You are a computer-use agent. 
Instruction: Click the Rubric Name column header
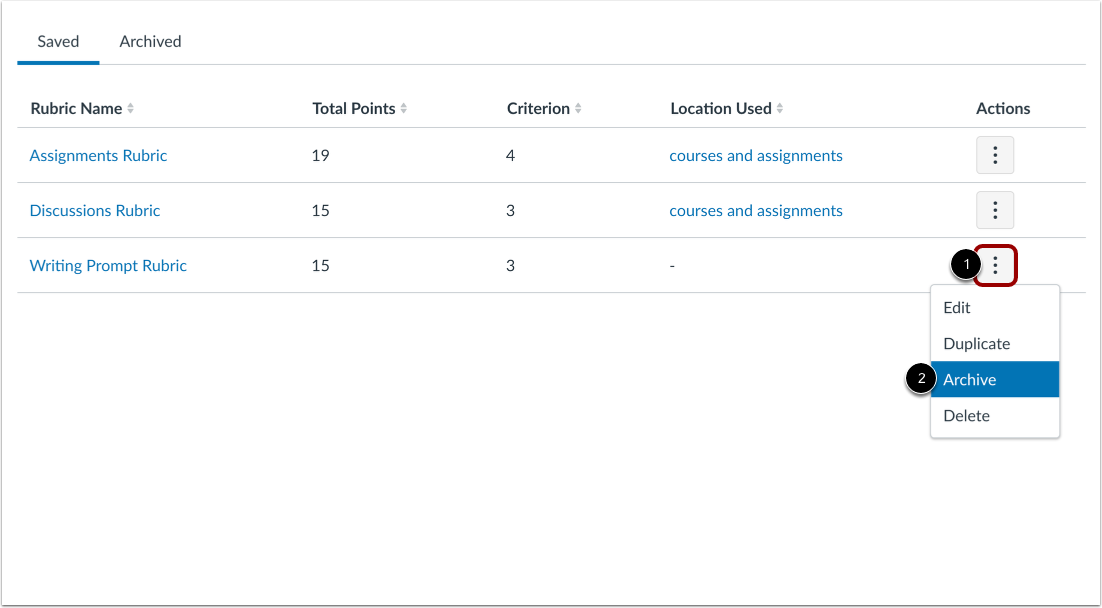coord(76,108)
